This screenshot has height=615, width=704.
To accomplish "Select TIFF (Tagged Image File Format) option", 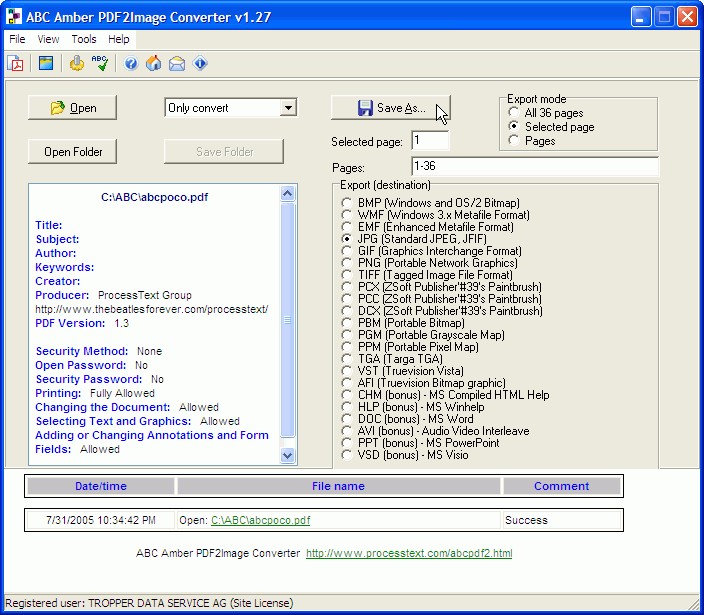I will click(348, 275).
